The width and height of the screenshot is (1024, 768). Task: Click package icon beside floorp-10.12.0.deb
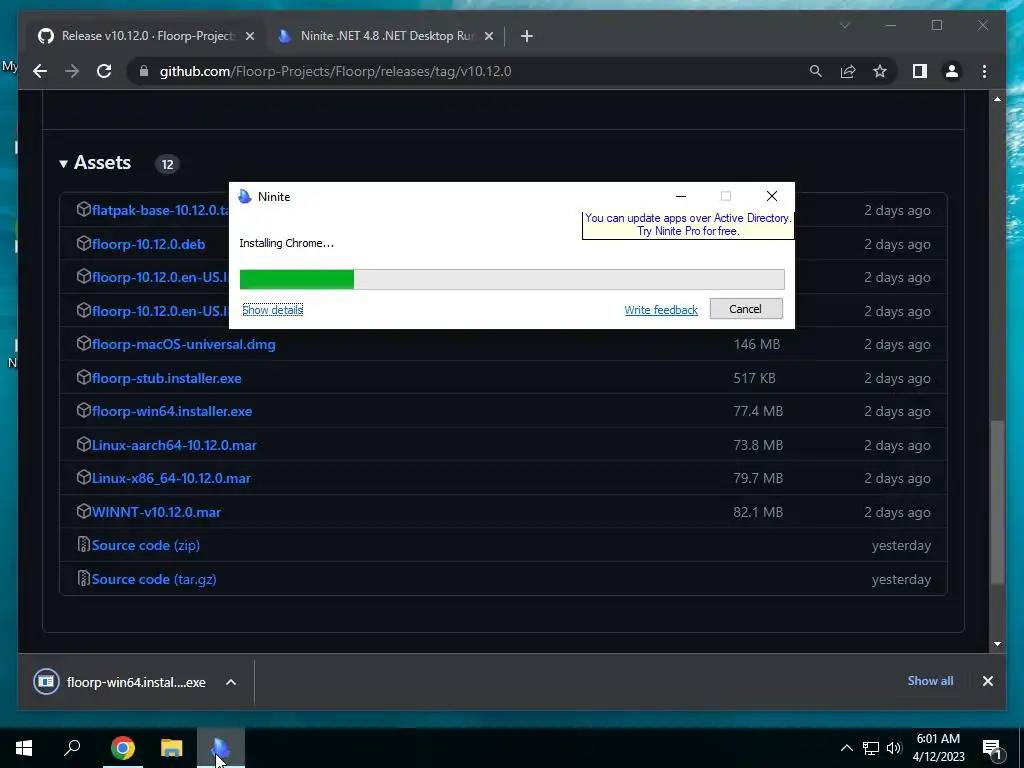pyautogui.click(x=83, y=244)
